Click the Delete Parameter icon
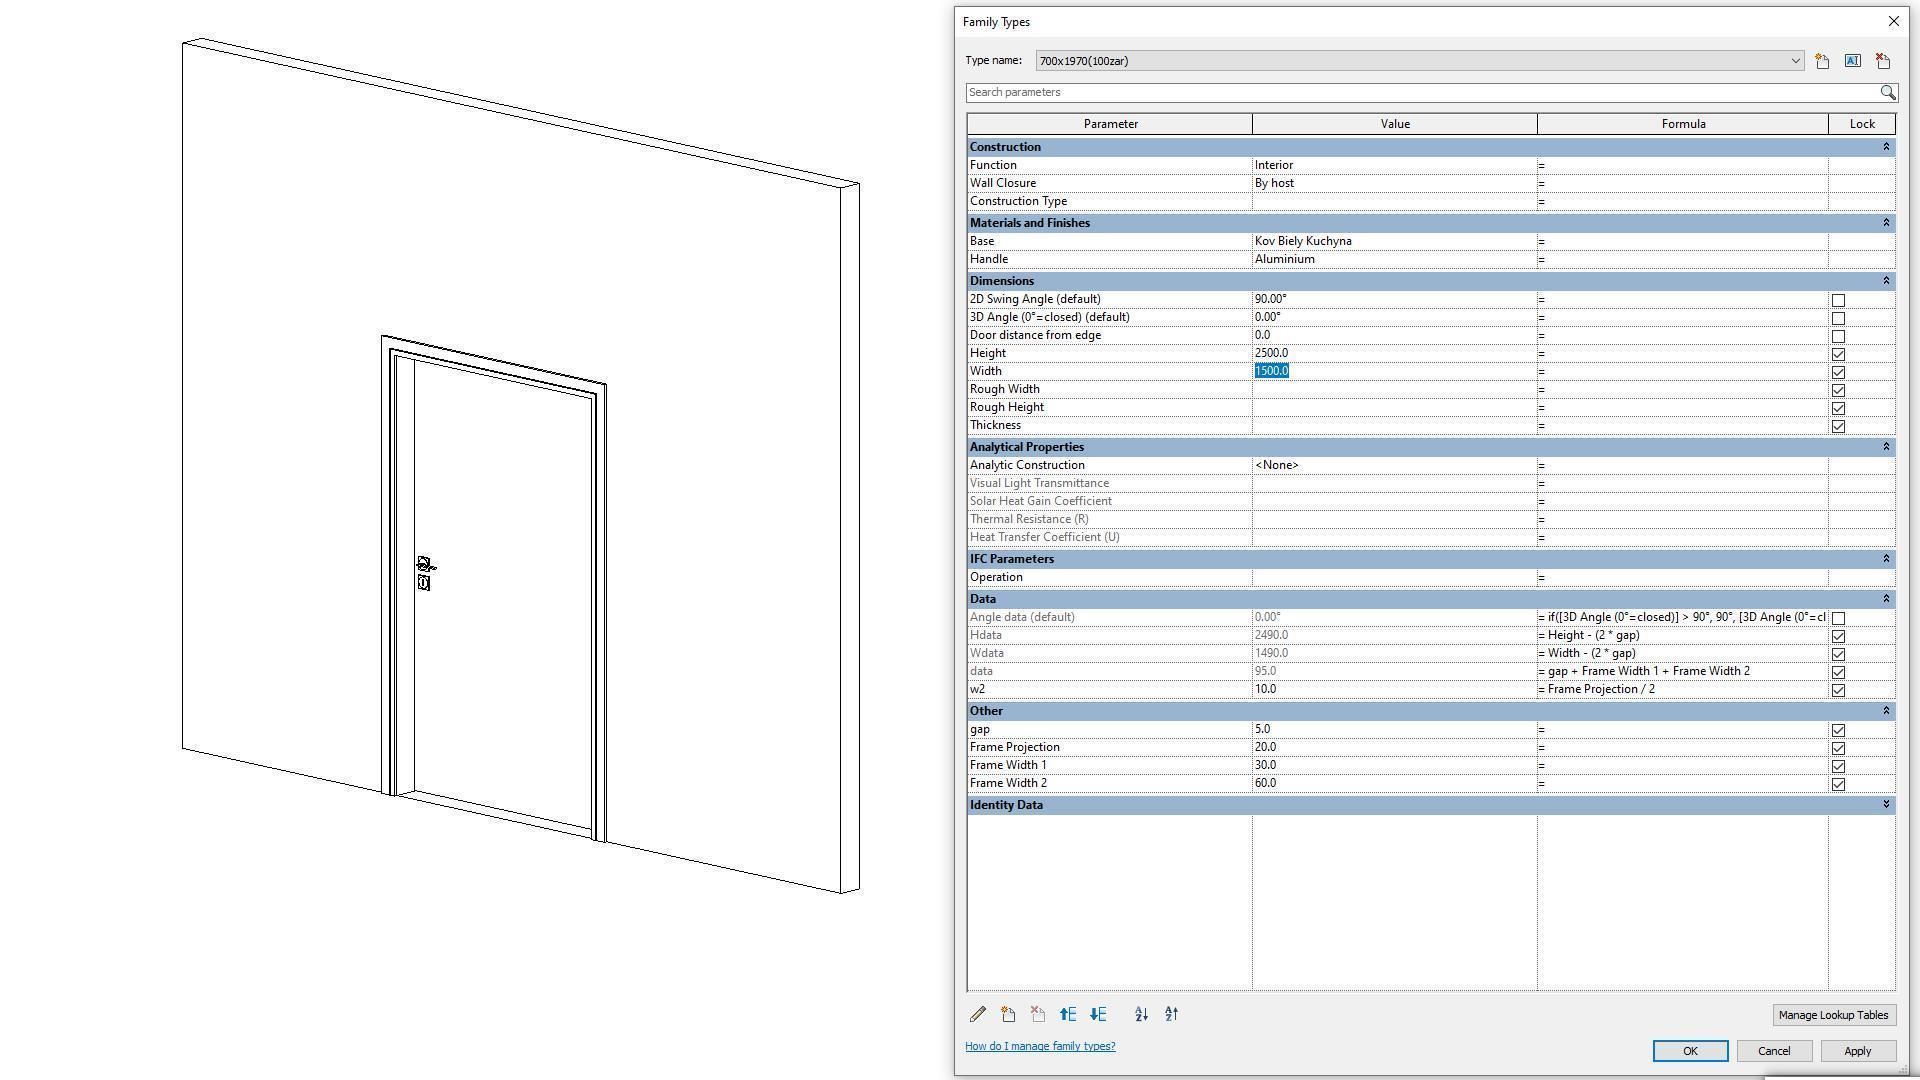 pos(1038,1014)
